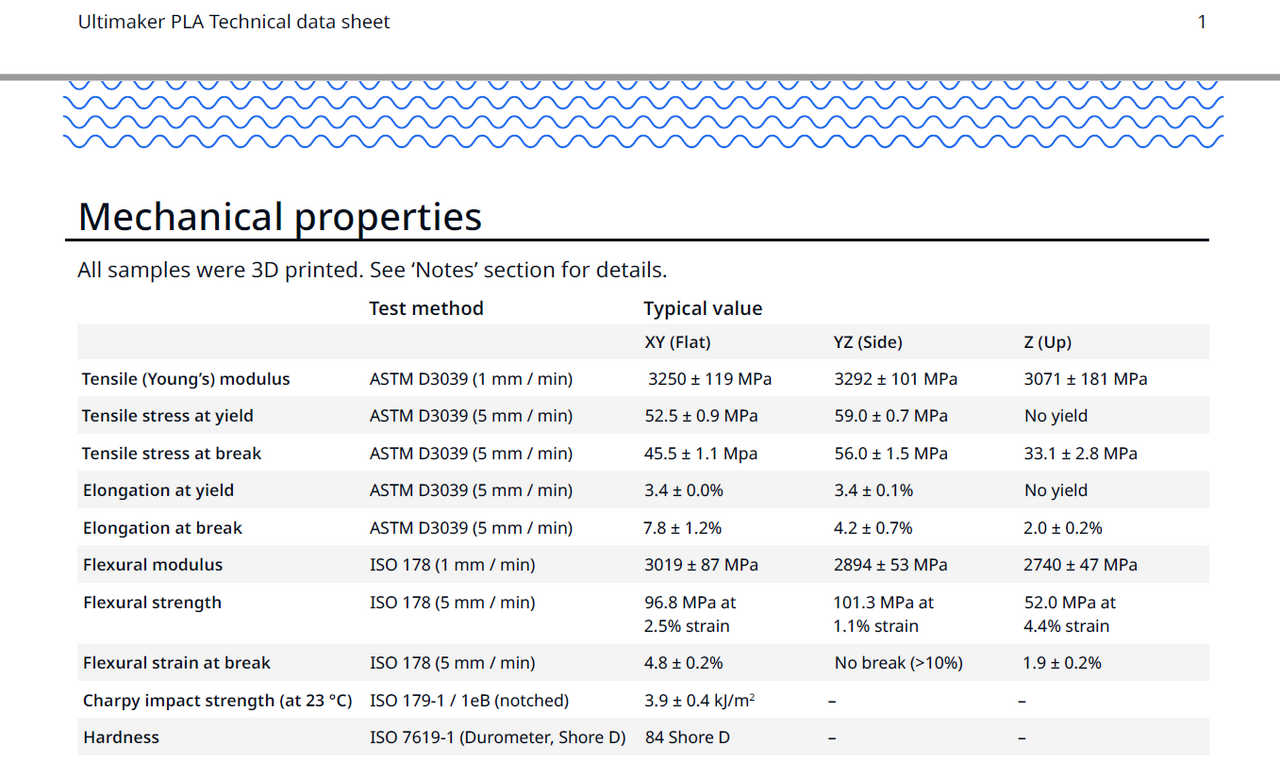This screenshot has width=1280, height=761.
Task: Select the Test method column header
Action: pyautogui.click(x=426, y=308)
